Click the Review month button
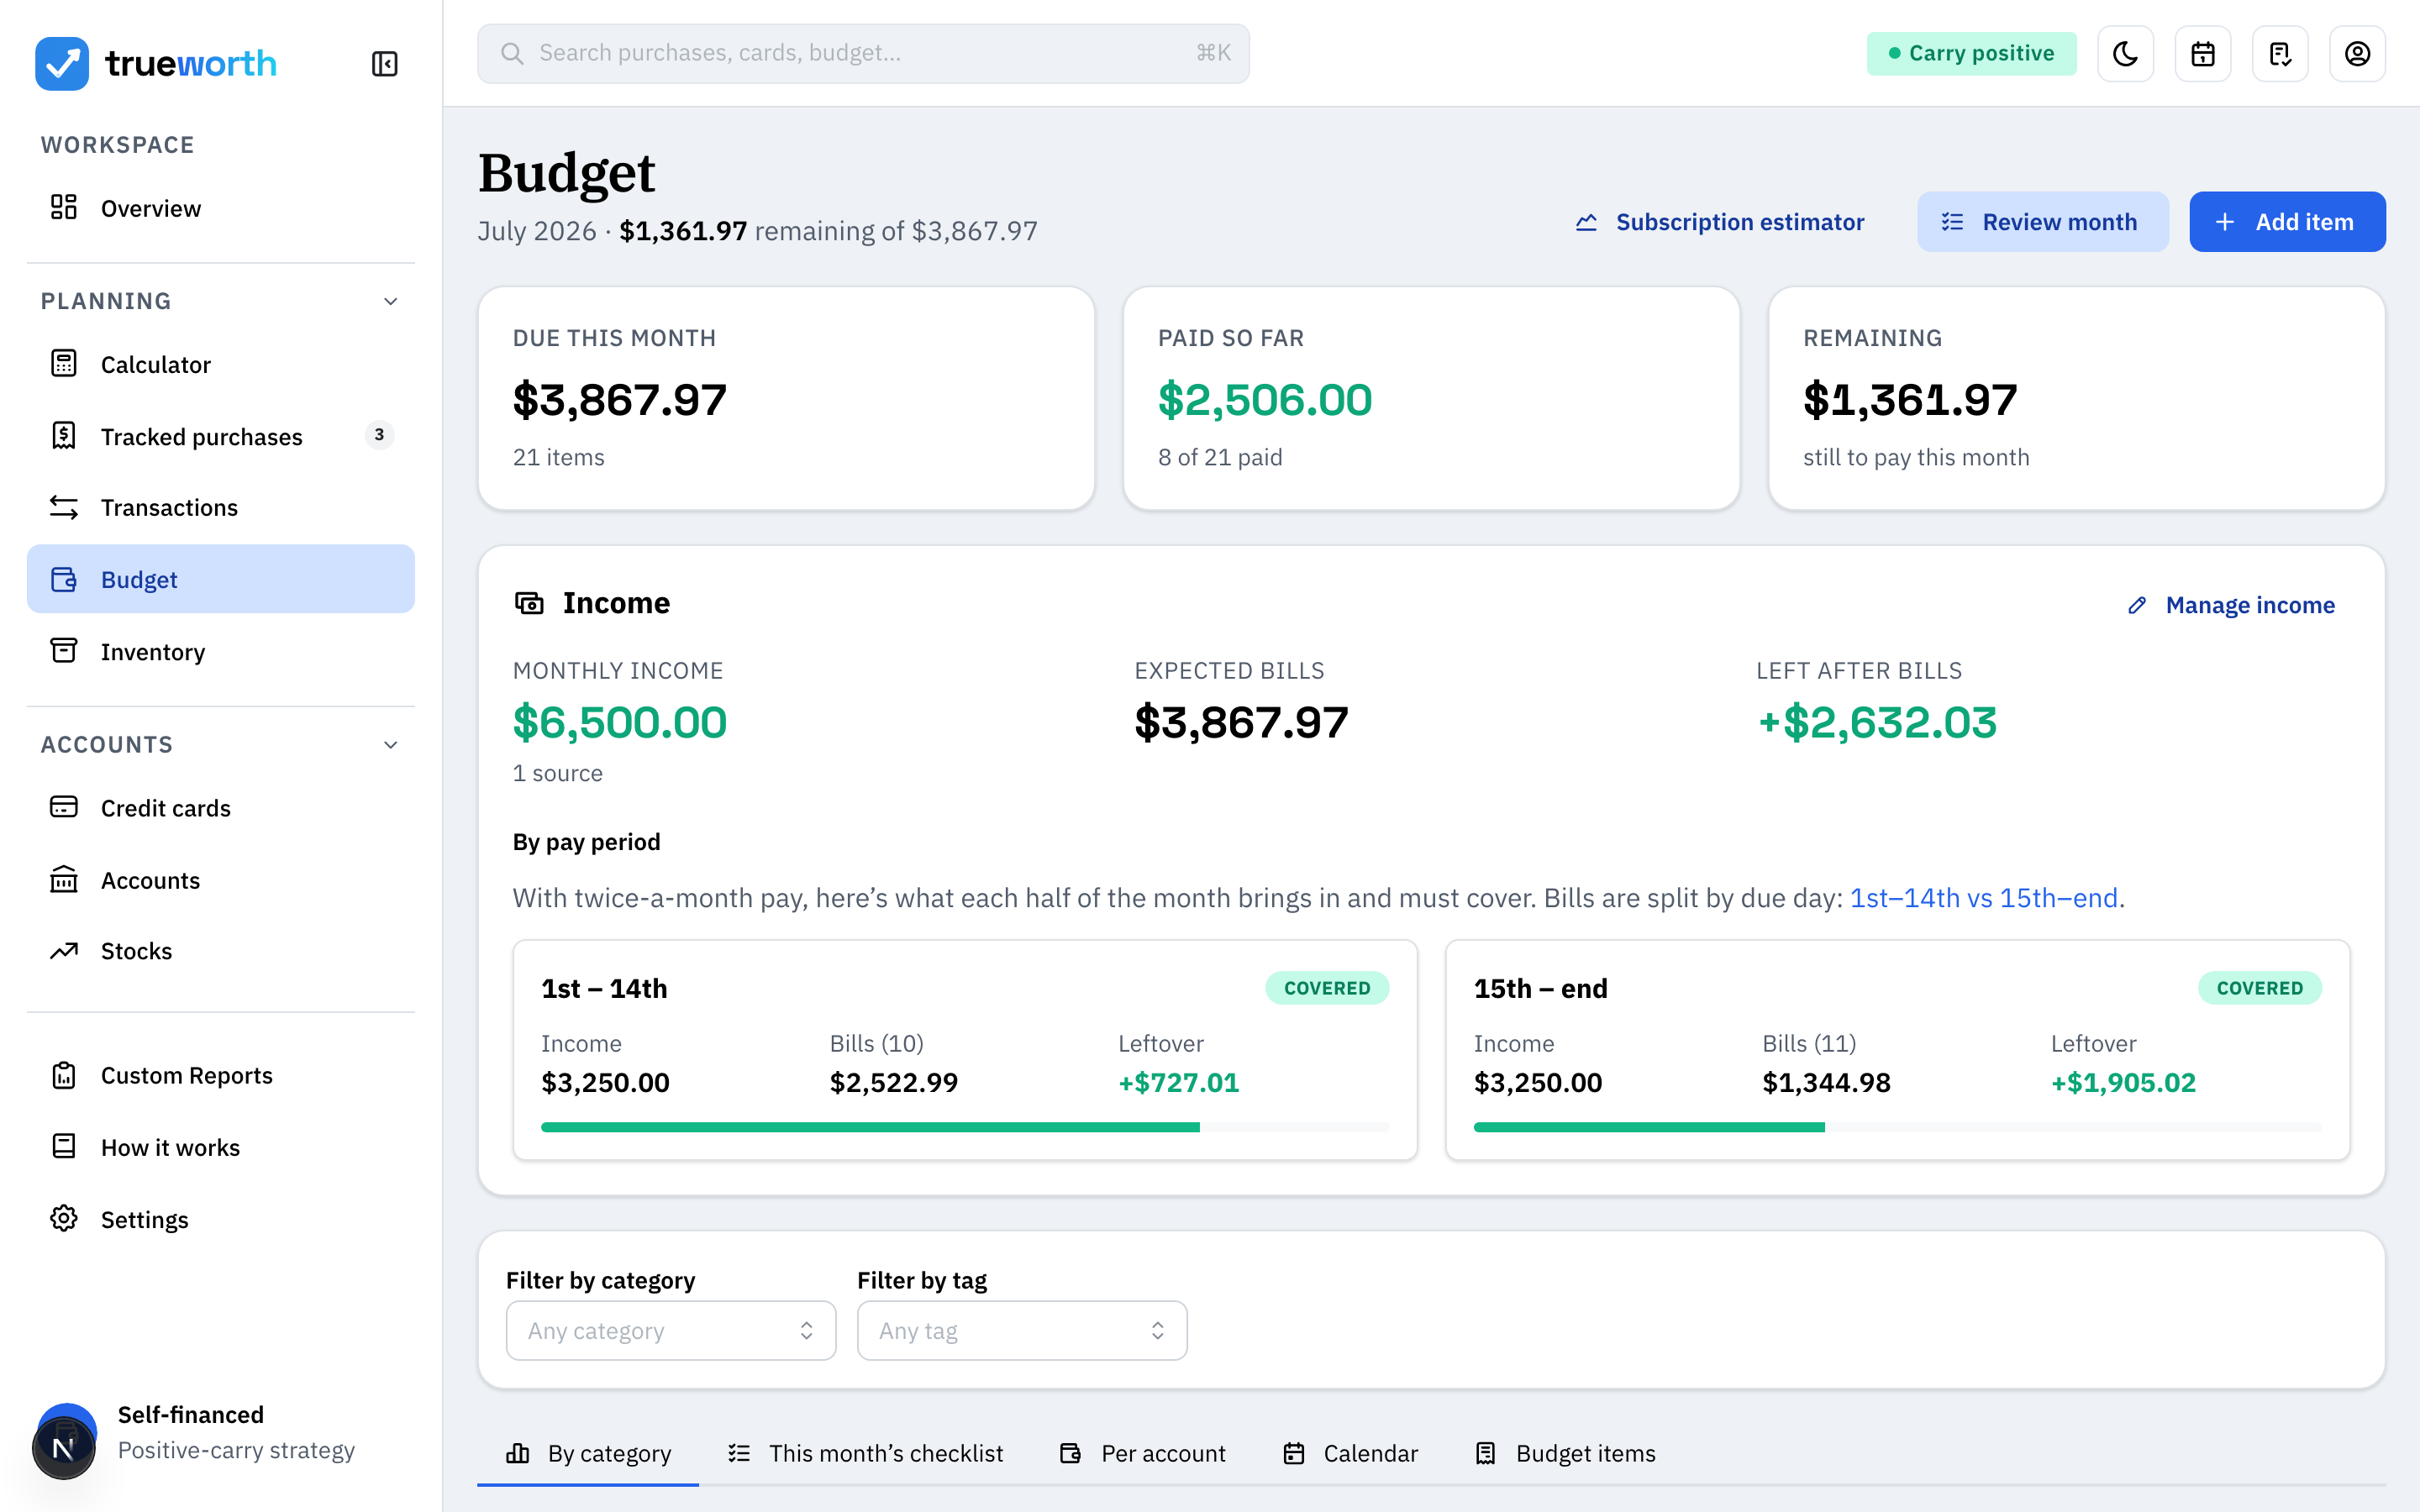 (x=2042, y=222)
